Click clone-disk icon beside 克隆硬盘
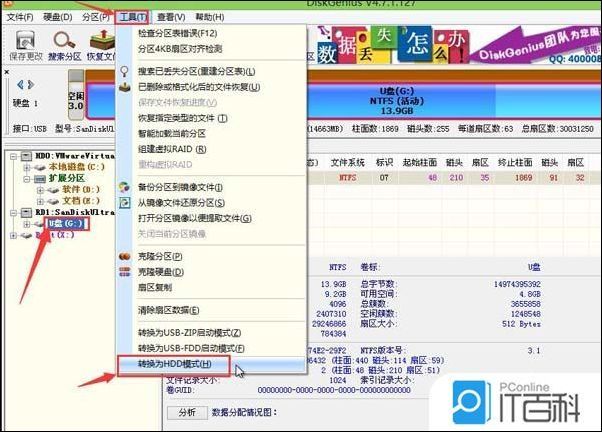This screenshot has height=432, width=602. point(124,272)
